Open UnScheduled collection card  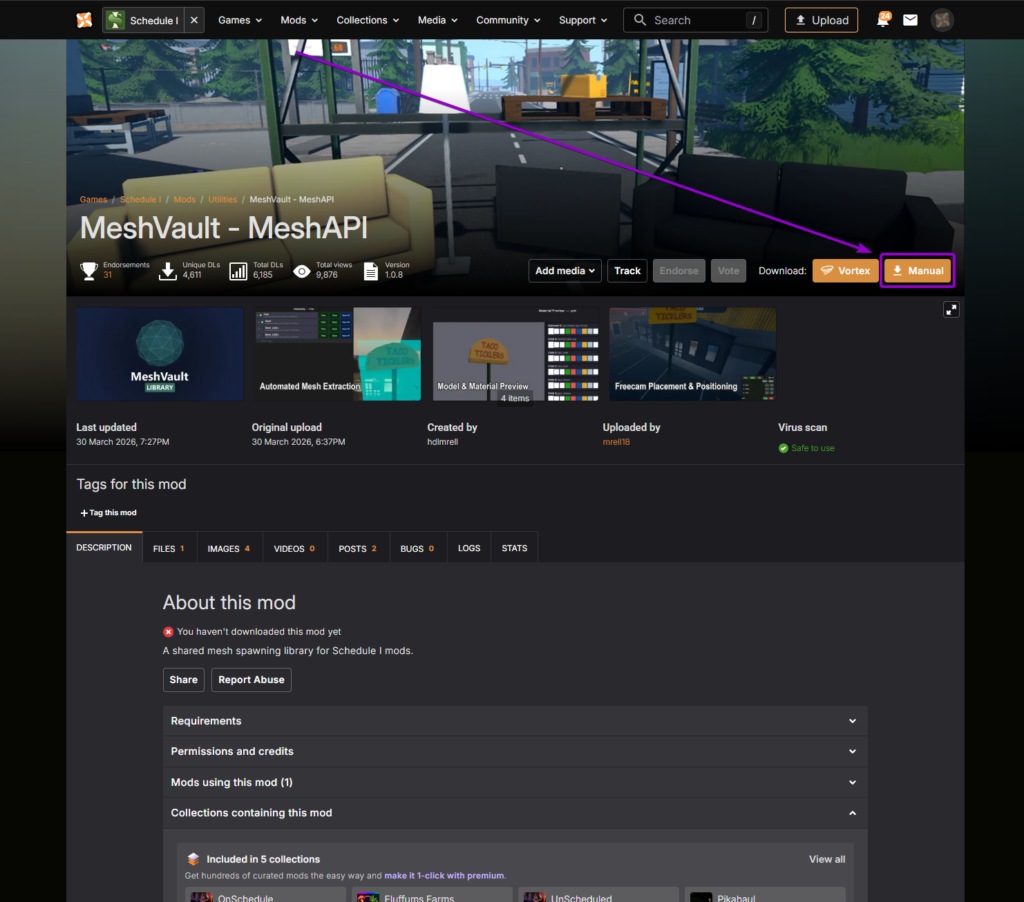(598, 895)
